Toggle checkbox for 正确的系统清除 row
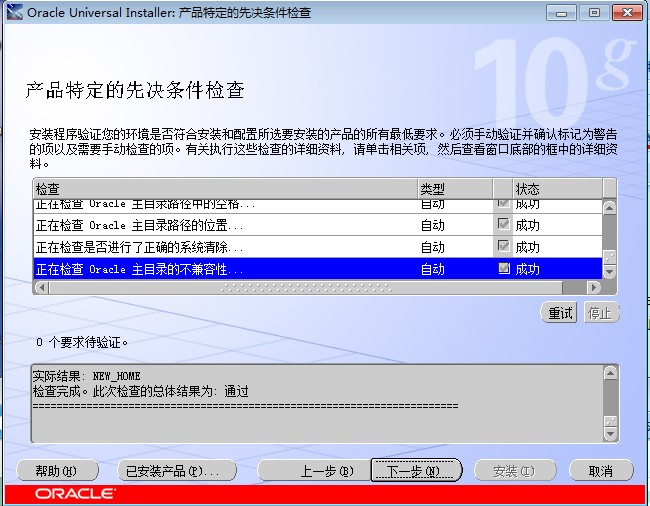 [x=503, y=246]
